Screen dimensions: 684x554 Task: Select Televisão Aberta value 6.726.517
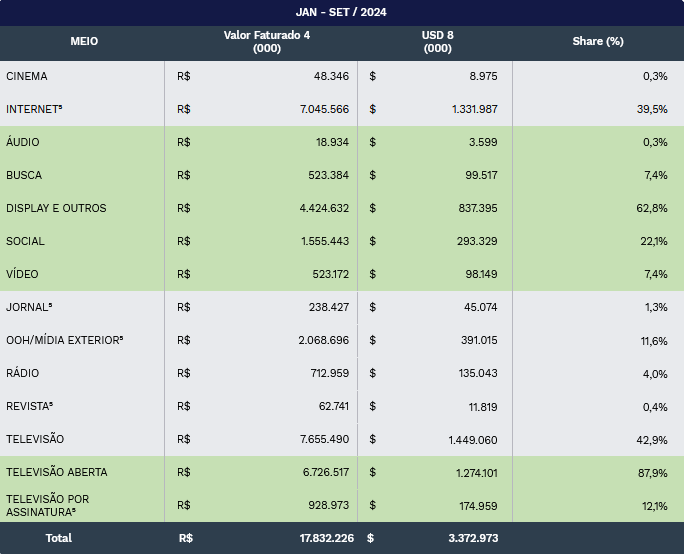coord(326,472)
